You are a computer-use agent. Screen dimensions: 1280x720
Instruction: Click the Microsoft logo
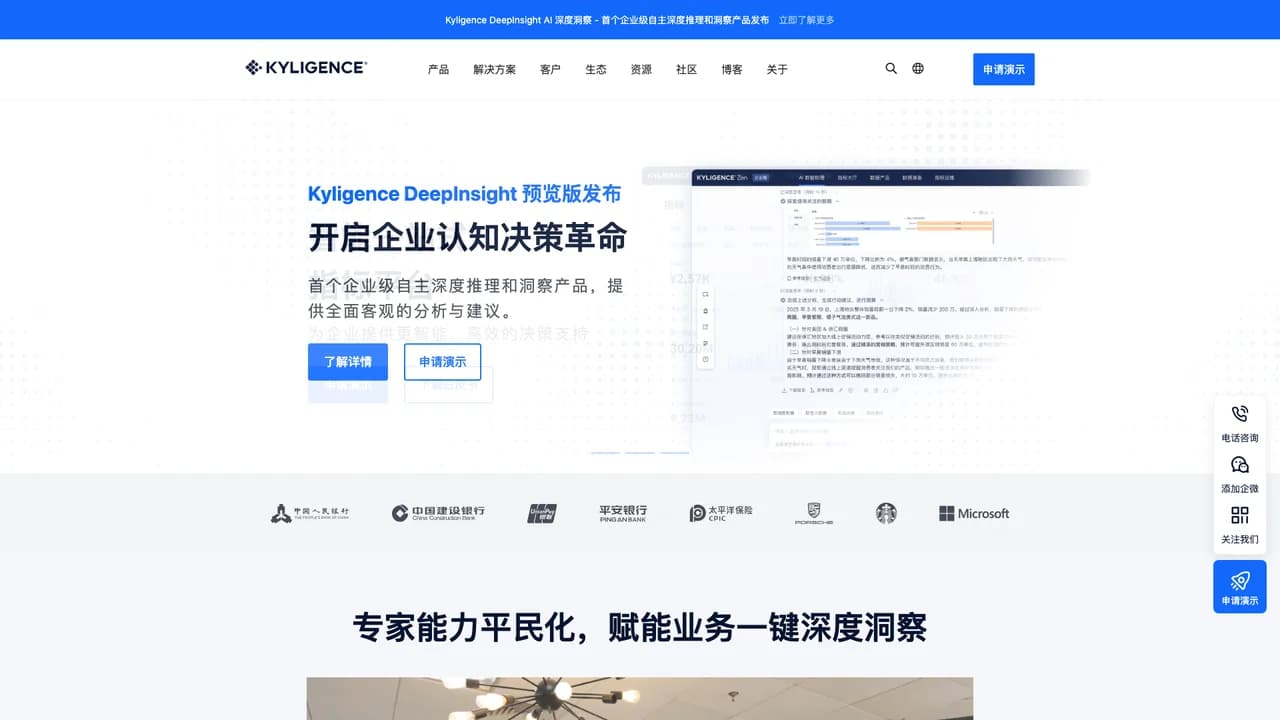(974, 513)
